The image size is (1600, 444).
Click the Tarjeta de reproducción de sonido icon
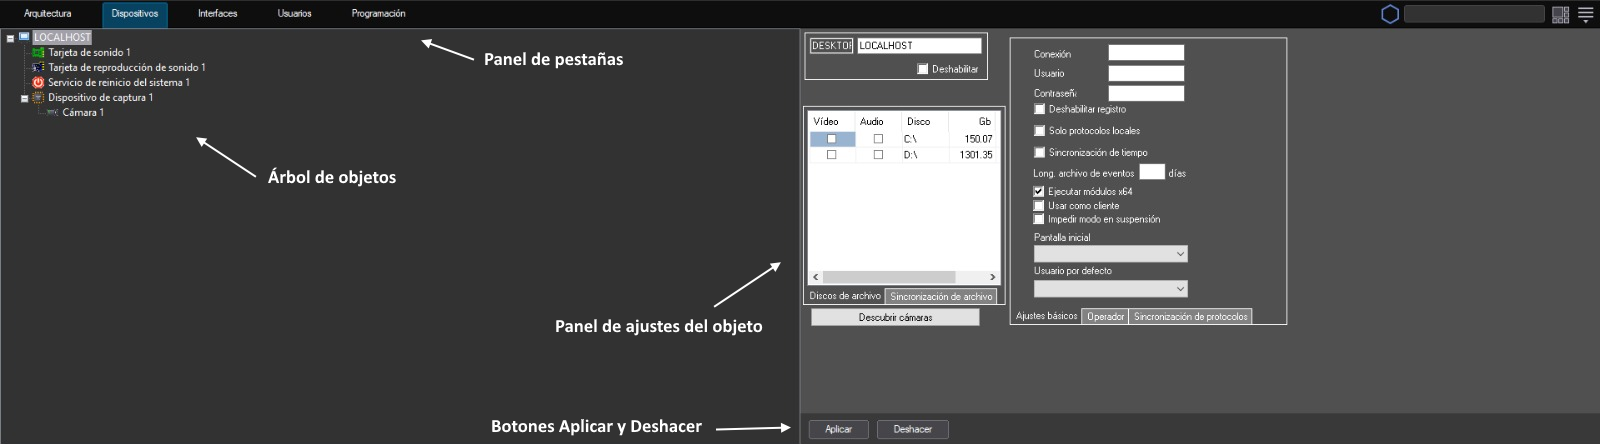coord(38,67)
